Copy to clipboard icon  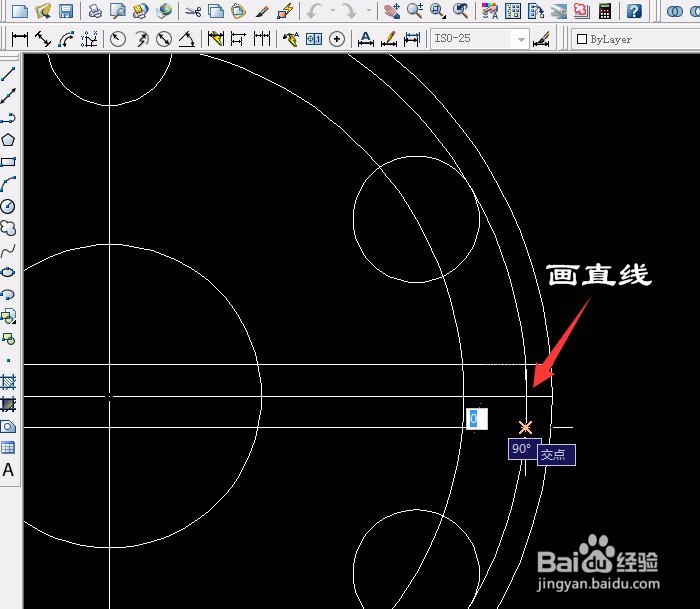[x=216, y=11]
